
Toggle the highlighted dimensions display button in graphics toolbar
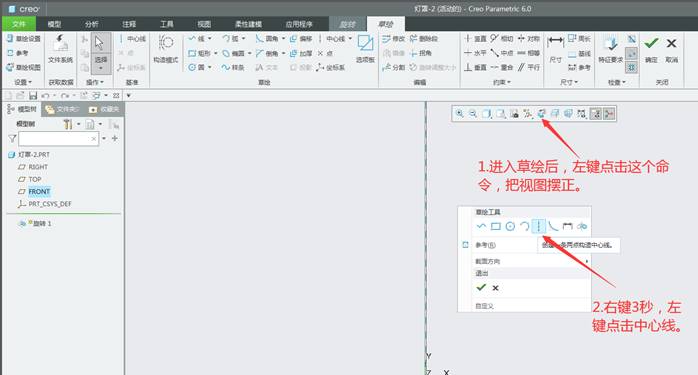tap(596, 114)
